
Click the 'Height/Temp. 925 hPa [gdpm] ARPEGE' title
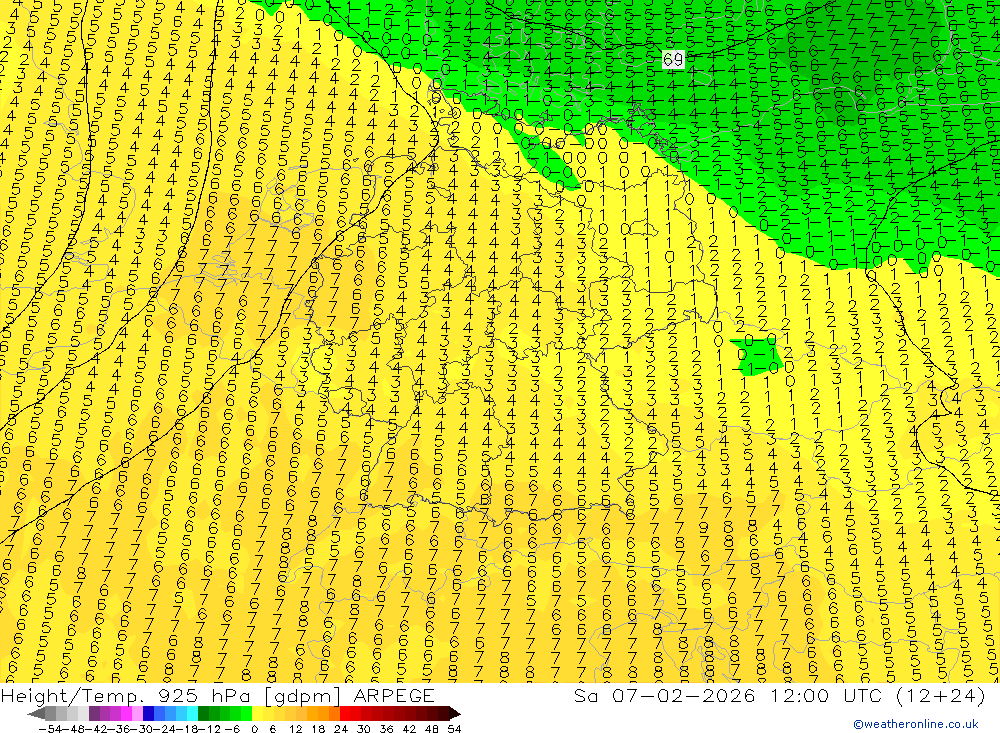217,695
